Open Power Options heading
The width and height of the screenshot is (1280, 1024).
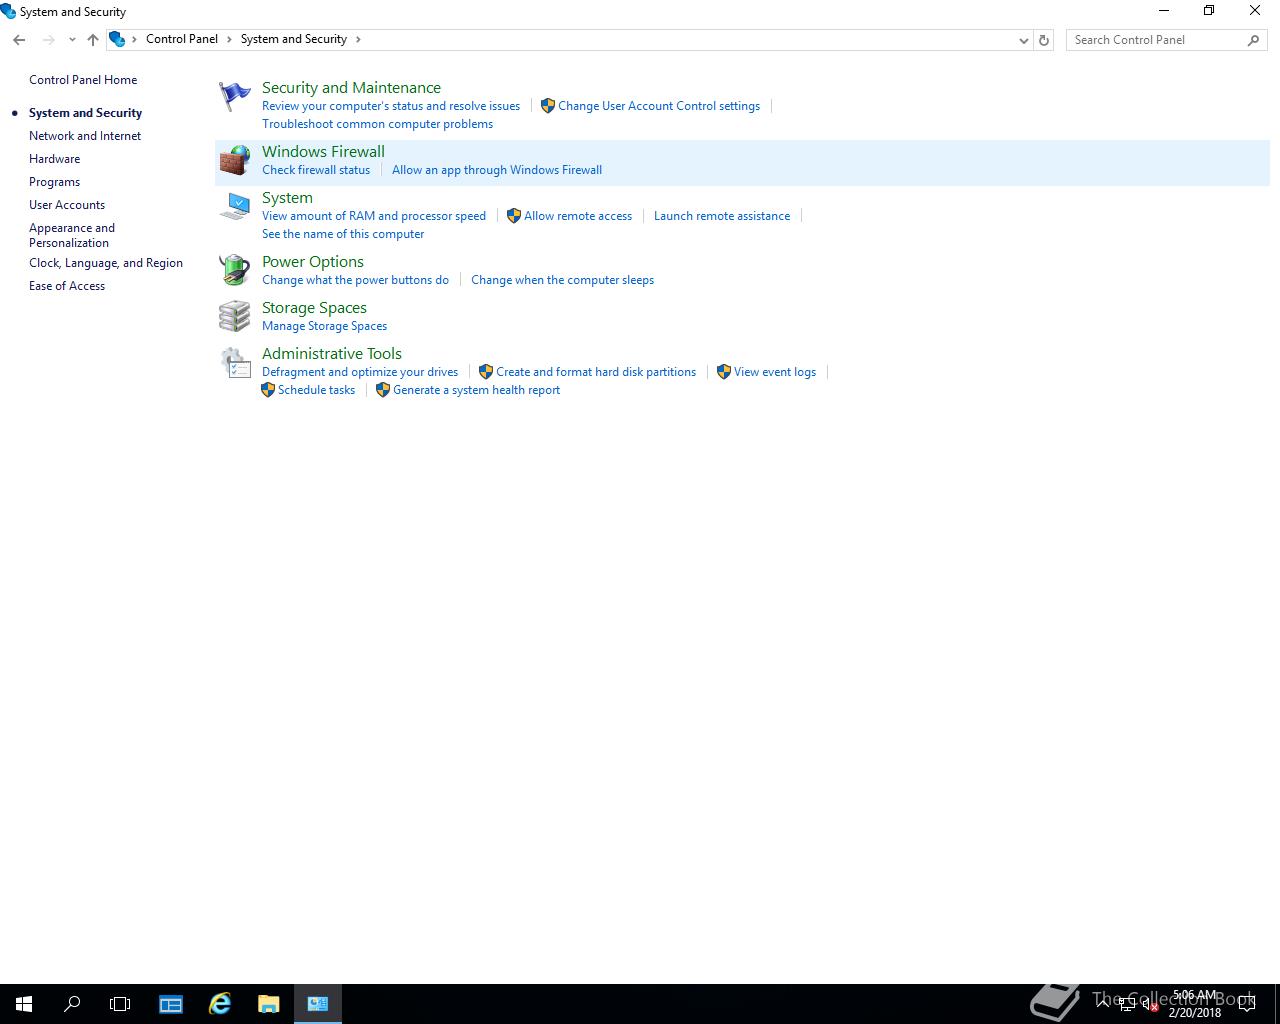click(313, 262)
